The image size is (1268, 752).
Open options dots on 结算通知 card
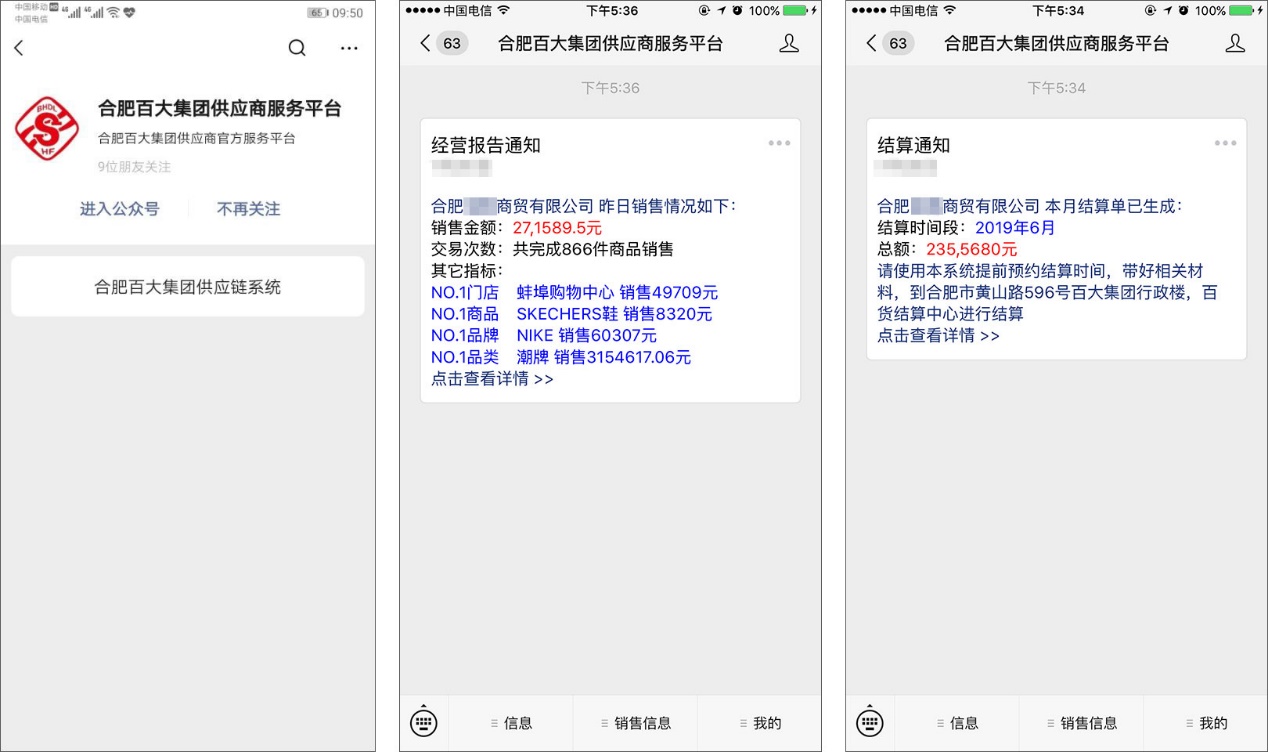[x=1225, y=143]
